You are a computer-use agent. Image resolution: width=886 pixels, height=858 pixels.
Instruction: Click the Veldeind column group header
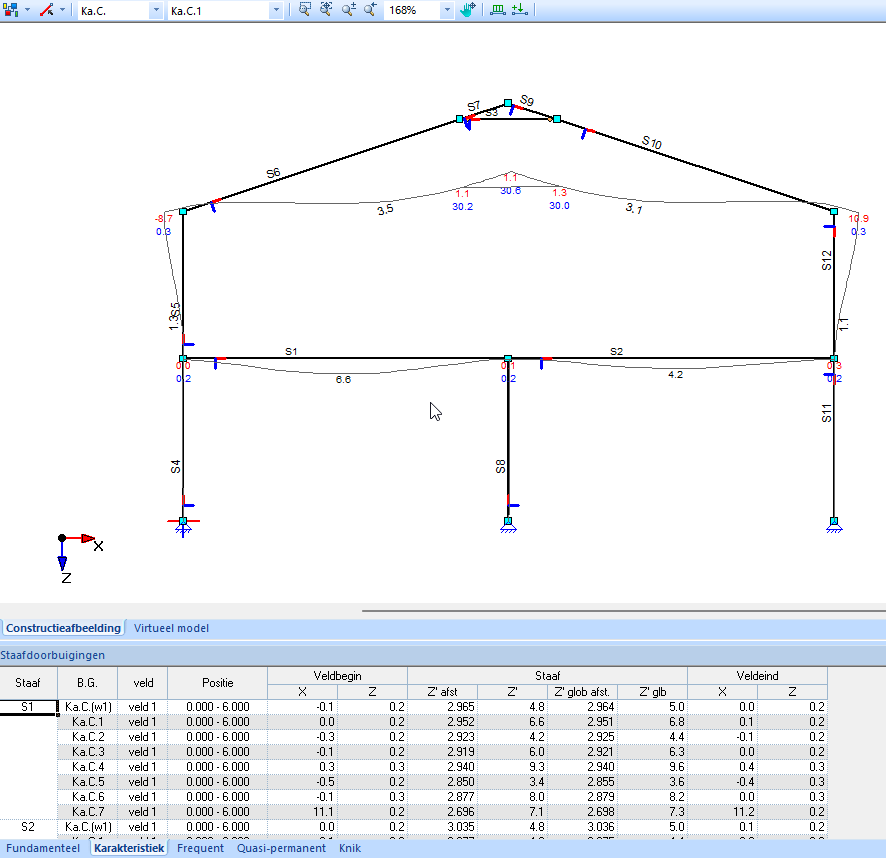[757, 676]
